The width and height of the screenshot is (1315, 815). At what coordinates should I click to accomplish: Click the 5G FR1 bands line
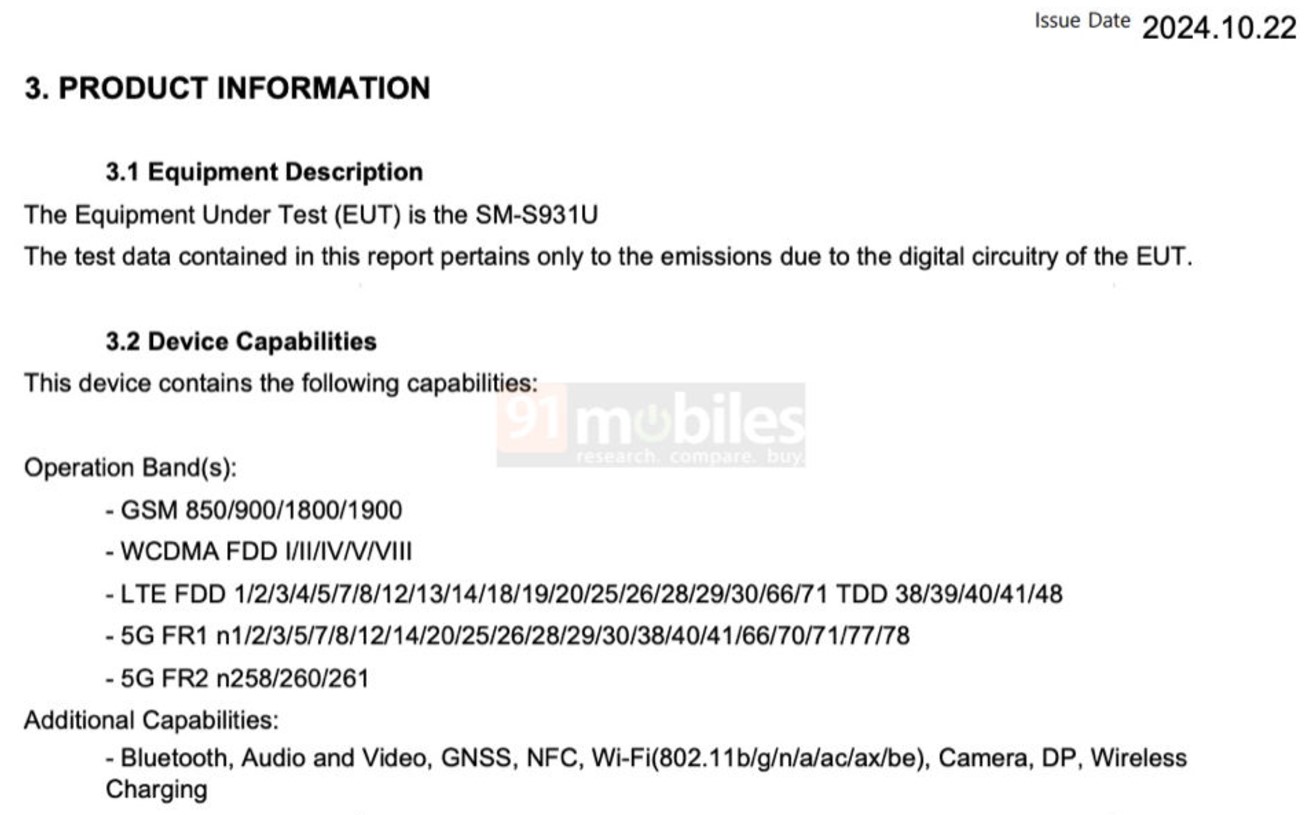pyautogui.click(x=508, y=636)
